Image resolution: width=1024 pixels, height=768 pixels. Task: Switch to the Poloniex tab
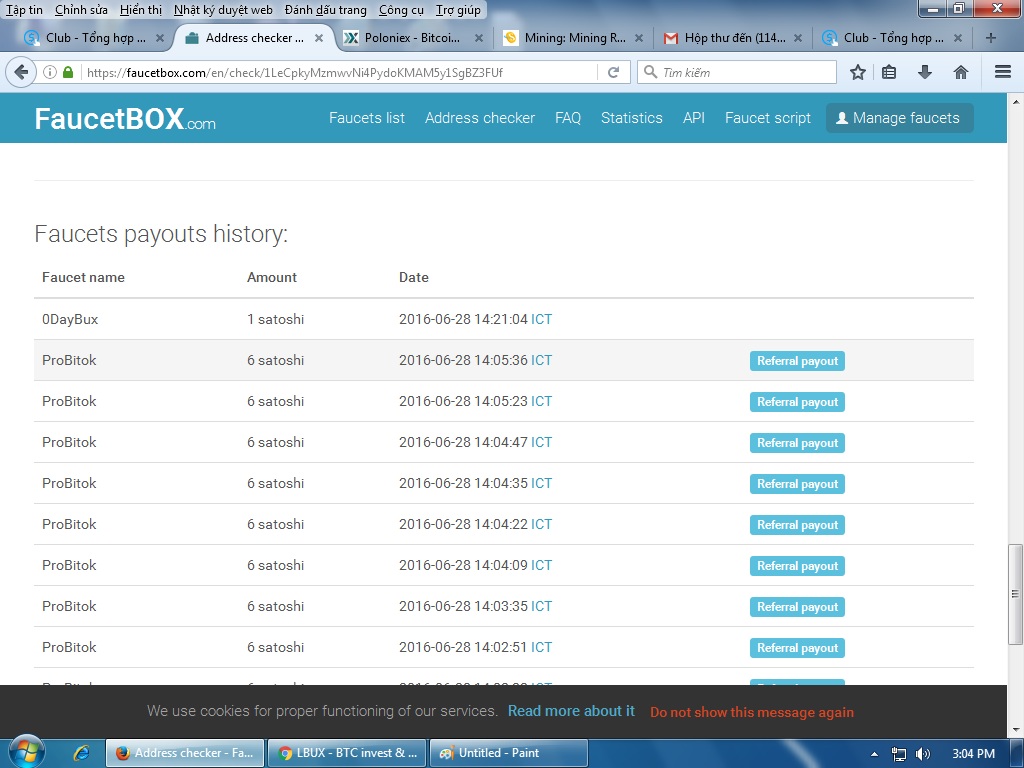[410, 38]
